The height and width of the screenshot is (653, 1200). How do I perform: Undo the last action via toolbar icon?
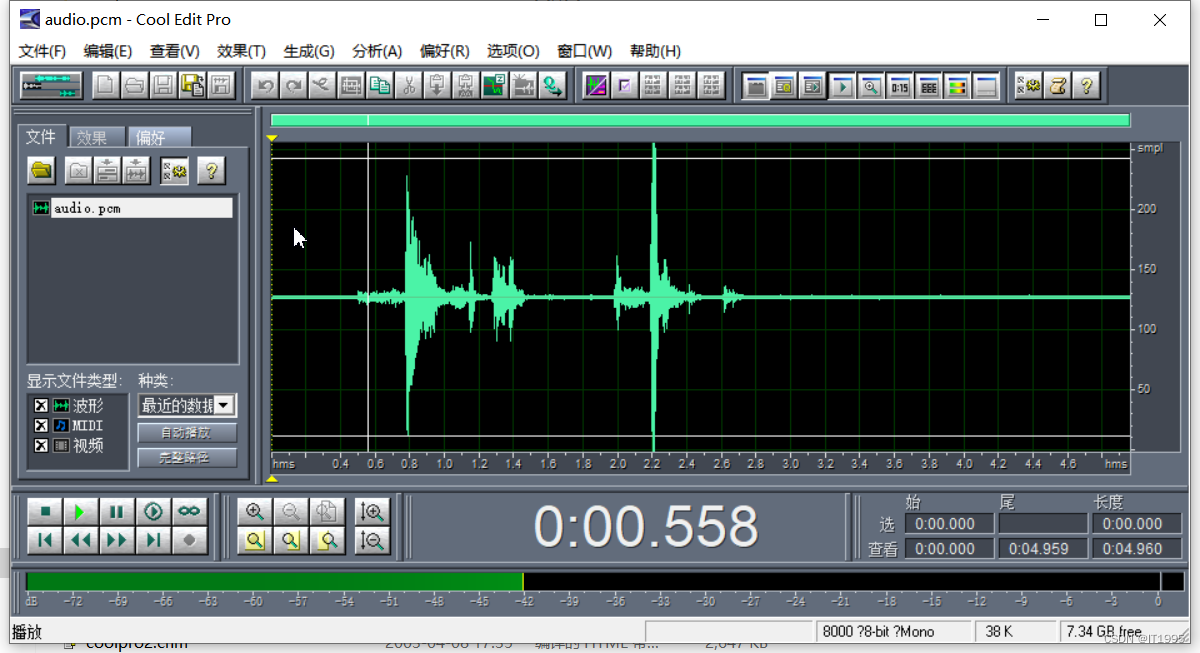pyautogui.click(x=265, y=85)
